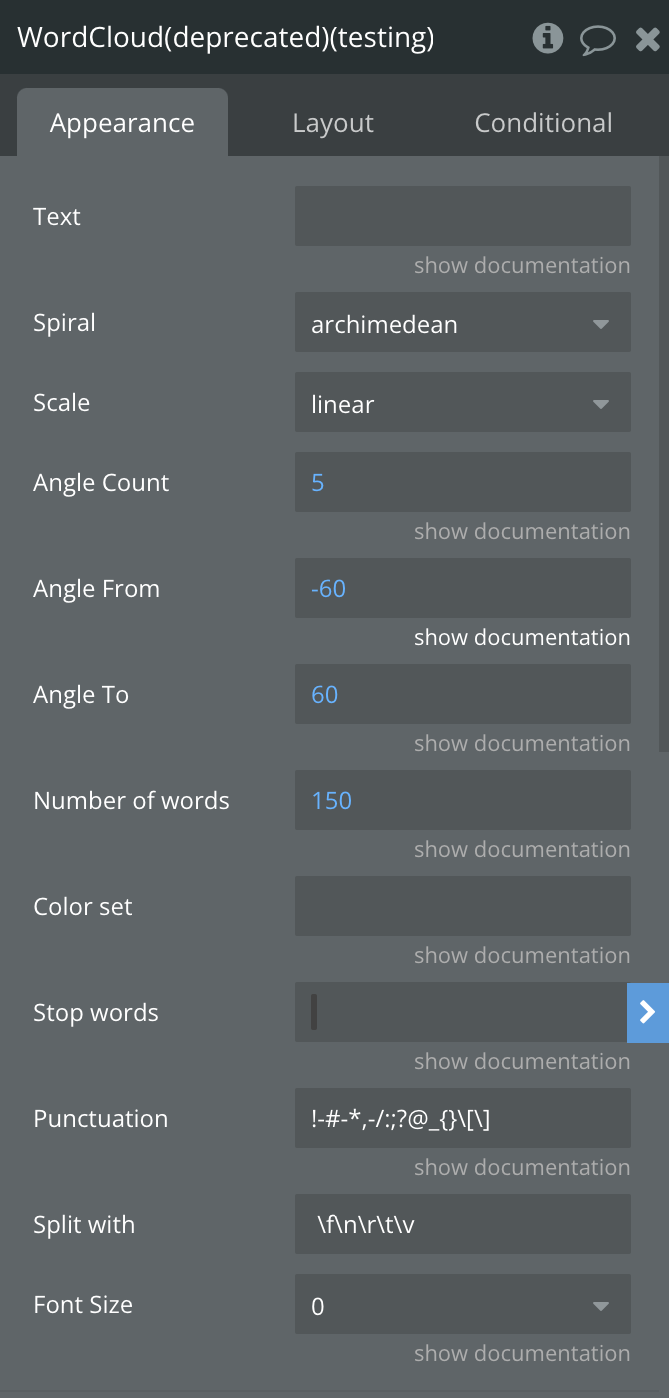
Task: Open the Scale dropdown set to linear
Action: pyautogui.click(x=463, y=402)
